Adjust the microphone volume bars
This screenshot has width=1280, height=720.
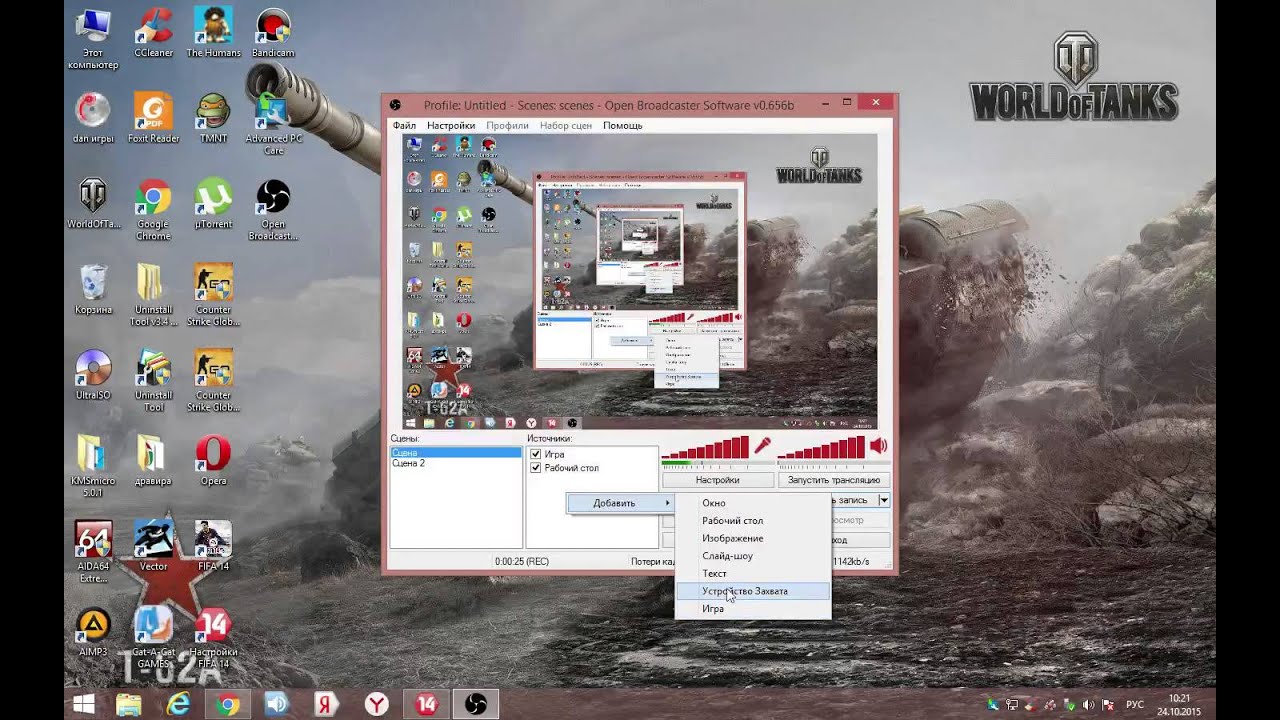point(705,448)
